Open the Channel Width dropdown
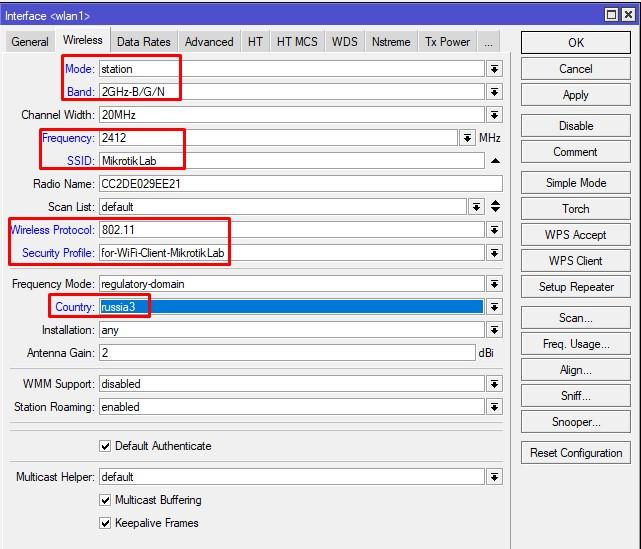 (494, 115)
